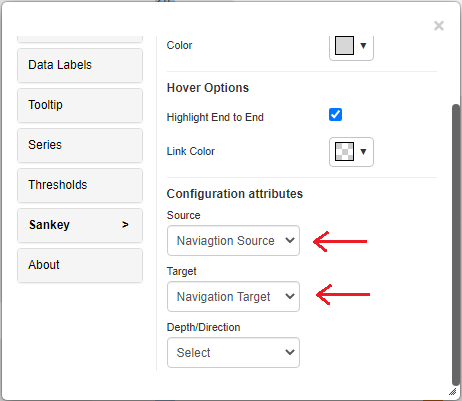This screenshot has width=462, height=401.
Task: Close the settings dialog with X
Action: (439, 26)
